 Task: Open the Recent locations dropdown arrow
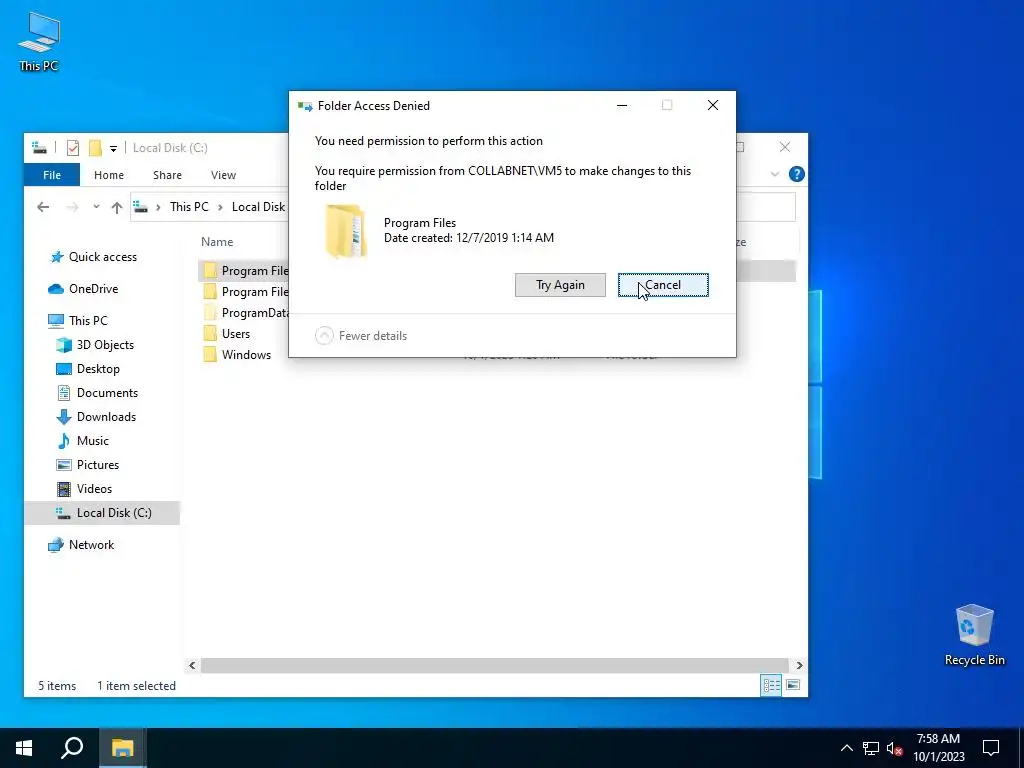[96, 207]
